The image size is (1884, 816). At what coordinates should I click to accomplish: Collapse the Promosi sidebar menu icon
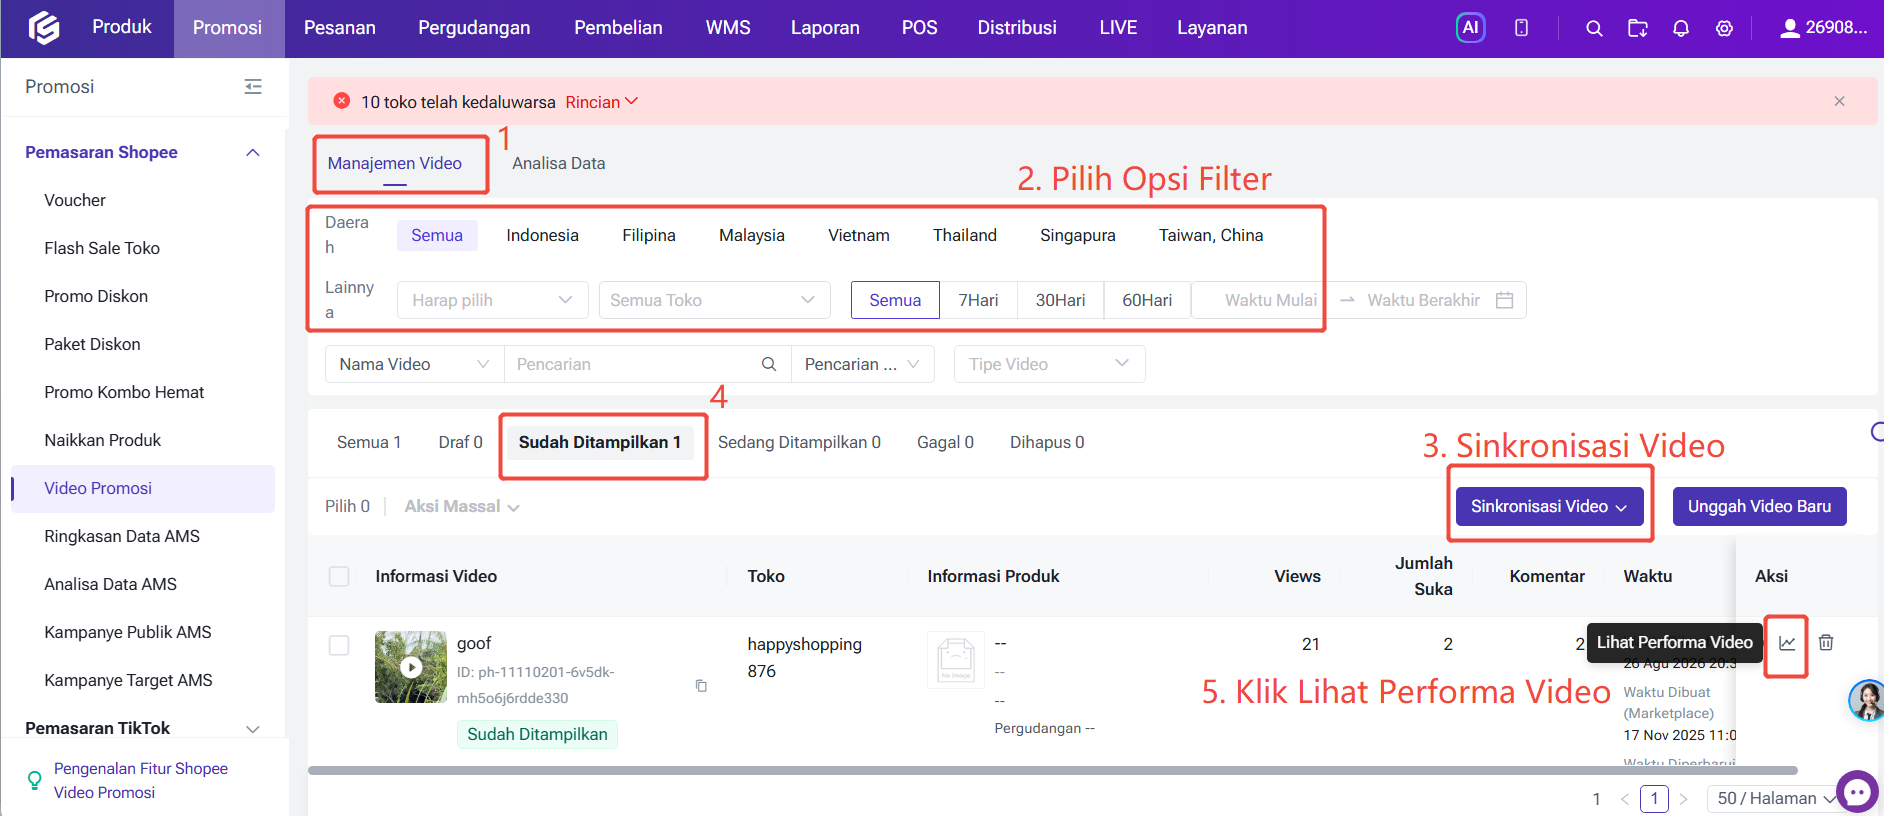(x=253, y=87)
